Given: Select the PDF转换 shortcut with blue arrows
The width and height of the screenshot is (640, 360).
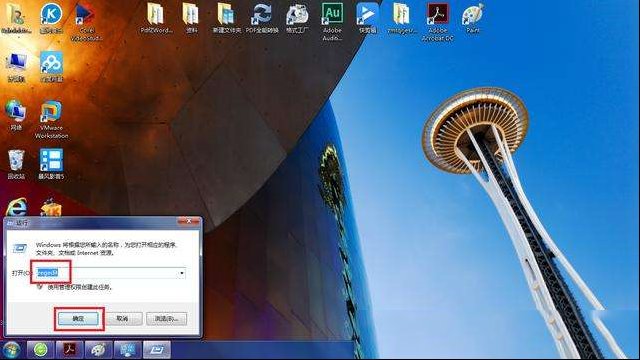Looking at the screenshot, I should tap(262, 18).
